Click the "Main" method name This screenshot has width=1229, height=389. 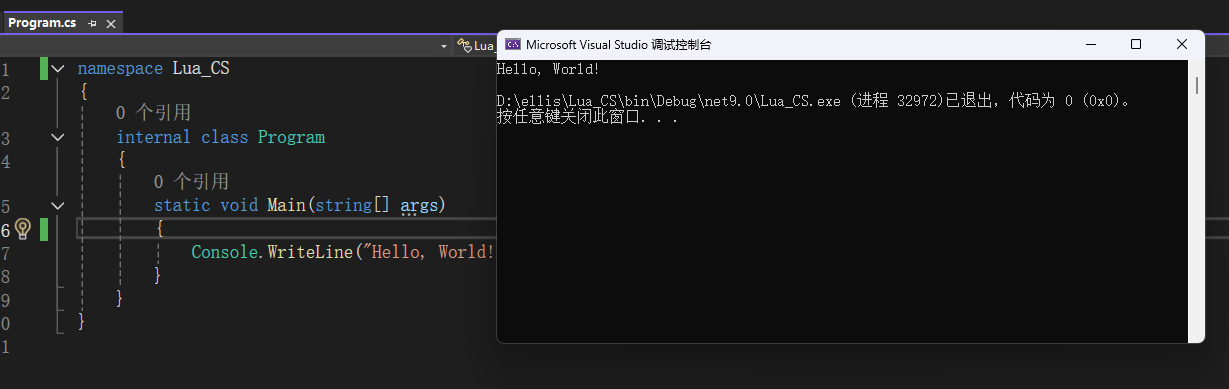coord(286,205)
